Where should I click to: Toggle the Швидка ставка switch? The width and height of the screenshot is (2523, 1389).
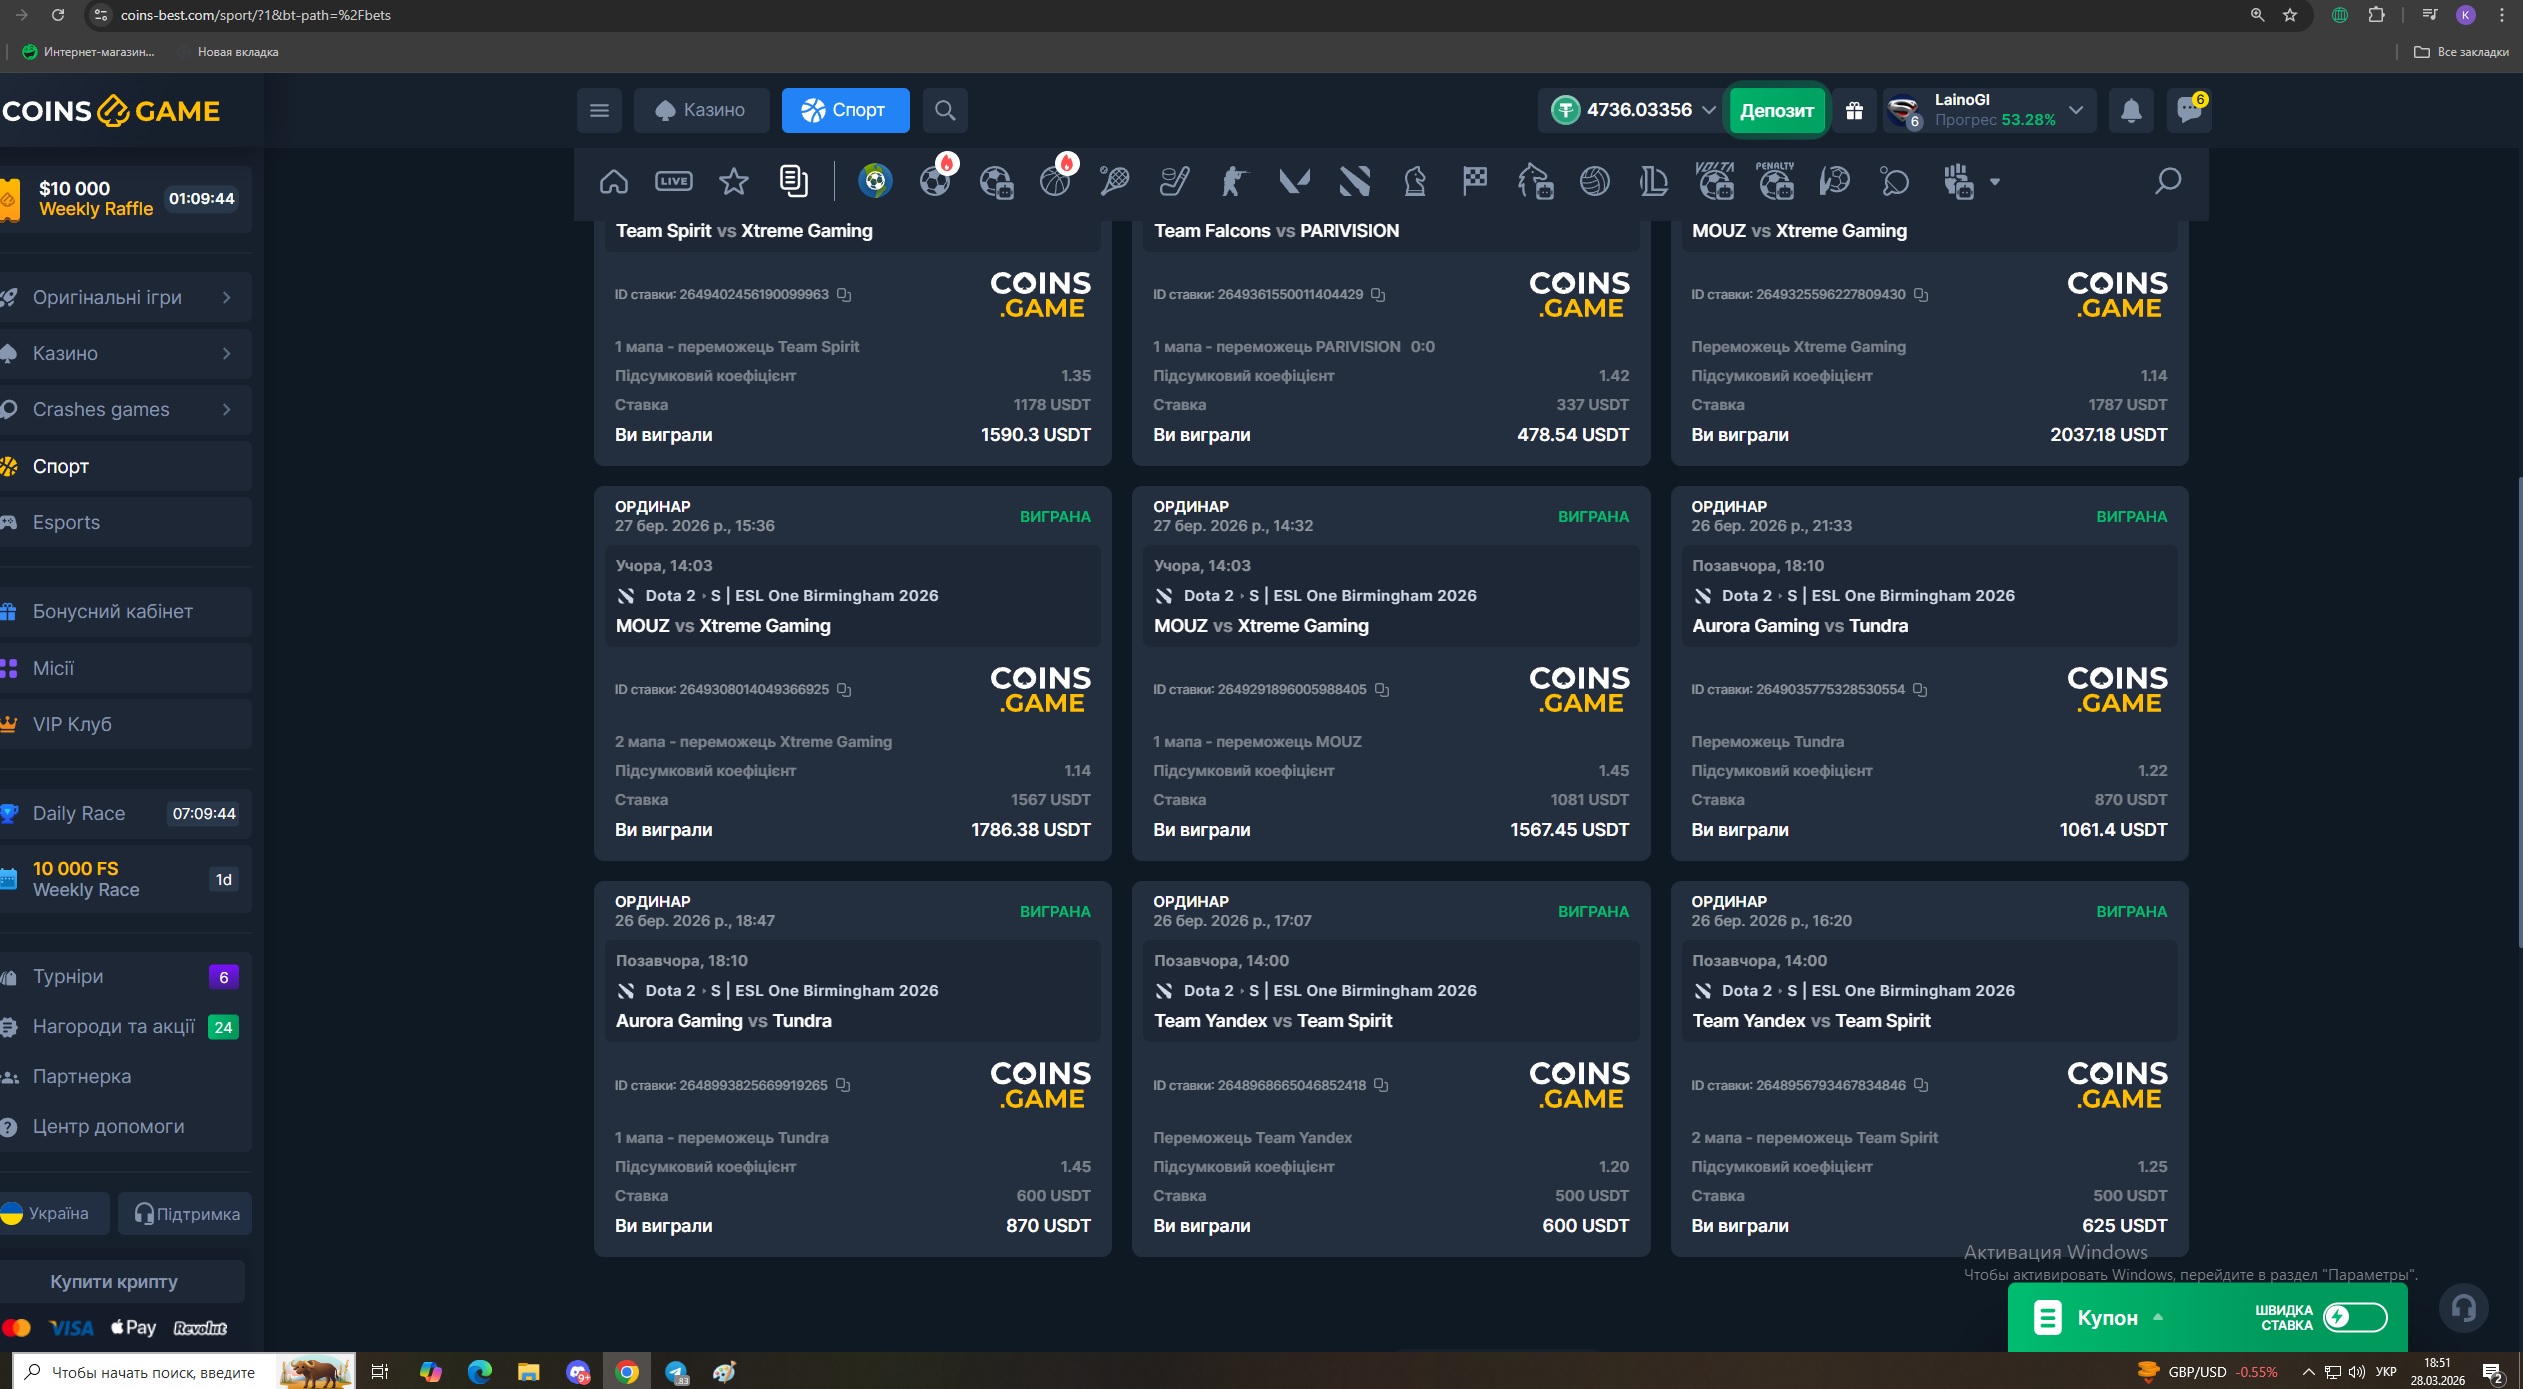tap(2354, 1317)
